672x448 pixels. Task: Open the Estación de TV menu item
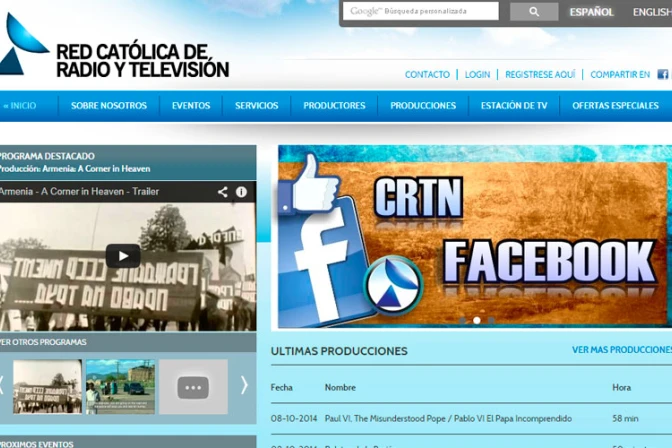click(x=514, y=106)
